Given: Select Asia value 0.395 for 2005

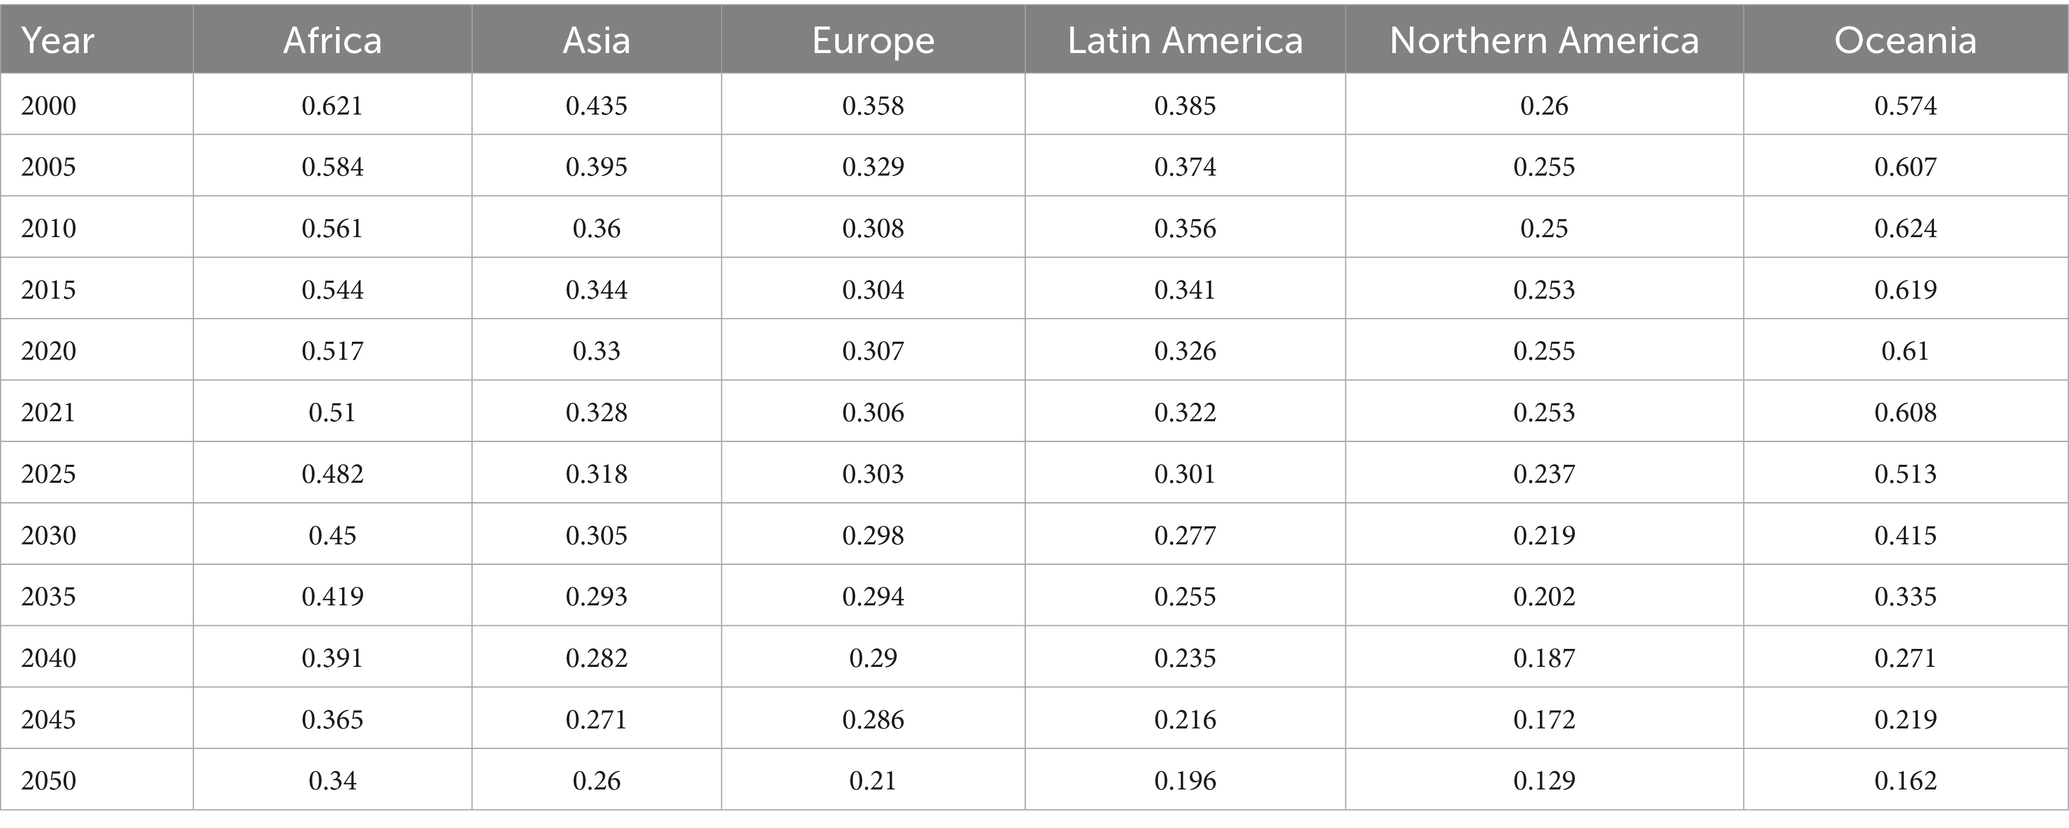Looking at the screenshot, I should 596,167.
